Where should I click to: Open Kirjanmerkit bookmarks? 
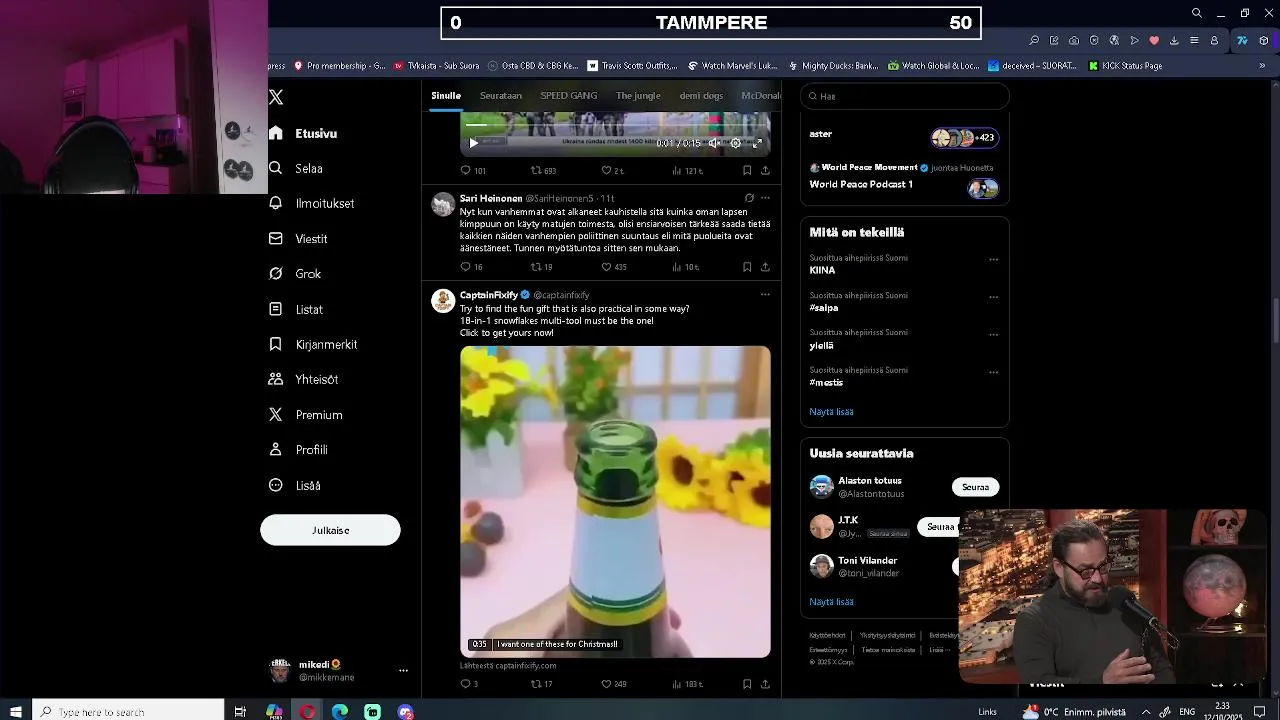pos(314,344)
